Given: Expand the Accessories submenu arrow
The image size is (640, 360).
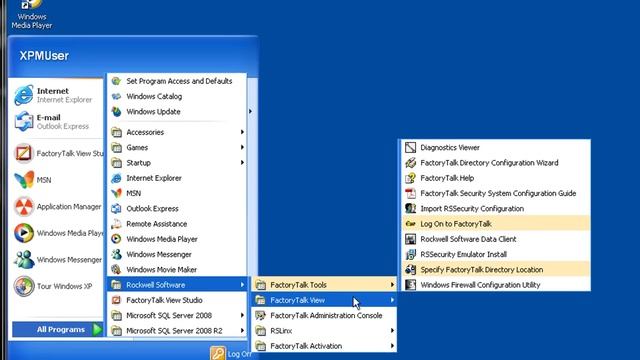Looking at the screenshot, I should pyautogui.click(x=242, y=132).
